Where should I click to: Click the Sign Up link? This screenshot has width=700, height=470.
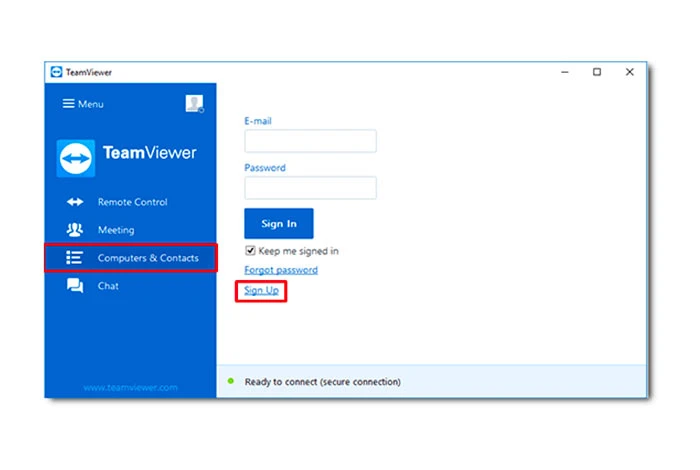tap(261, 291)
